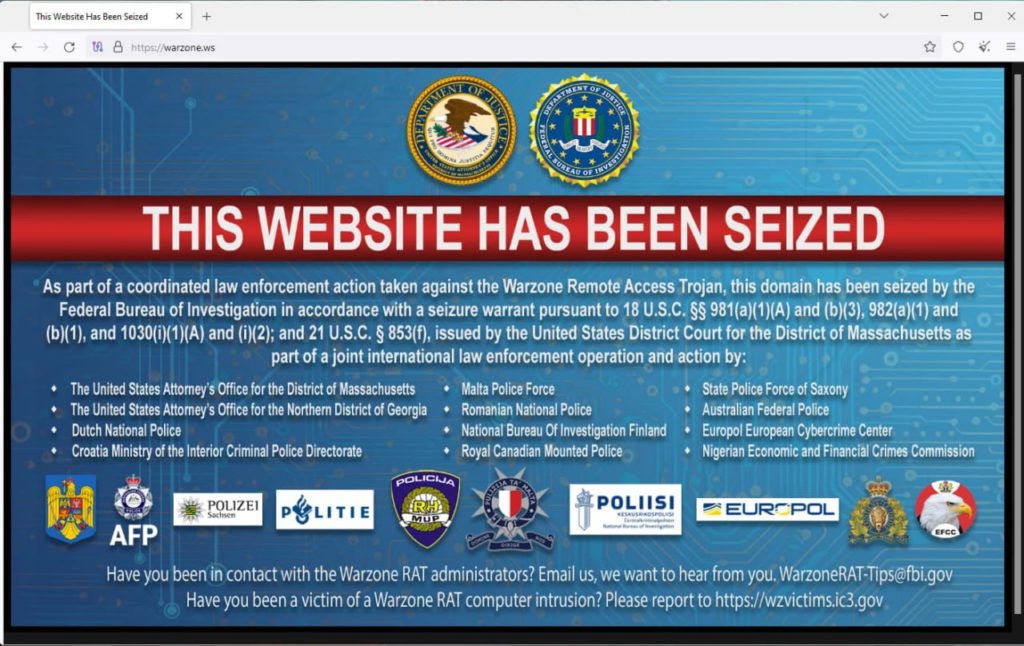
Task: Bookmark this page with the star icon
Action: pyautogui.click(x=930, y=47)
